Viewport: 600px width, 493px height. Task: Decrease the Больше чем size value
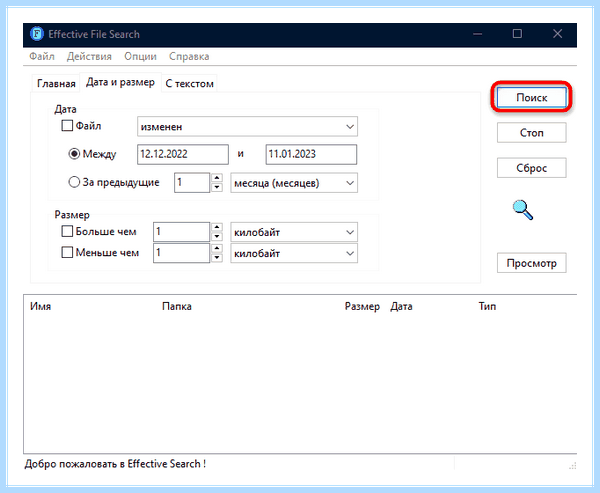point(217,236)
